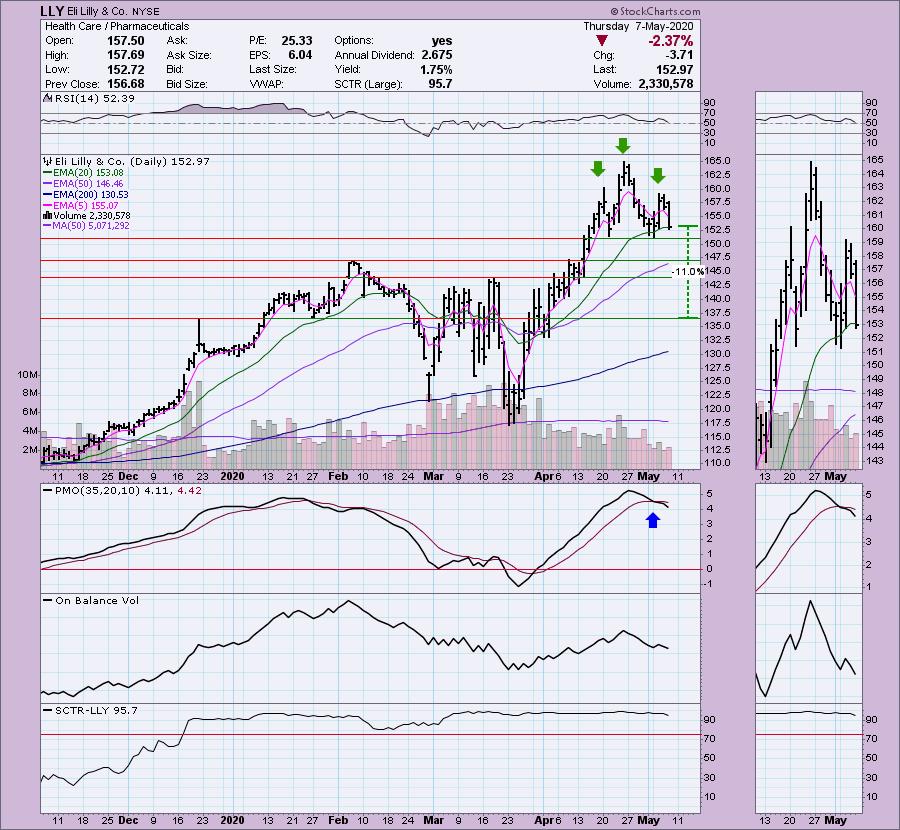The width and height of the screenshot is (900, 830).
Task: Click the volume bars icon in the legend
Action: point(48,216)
